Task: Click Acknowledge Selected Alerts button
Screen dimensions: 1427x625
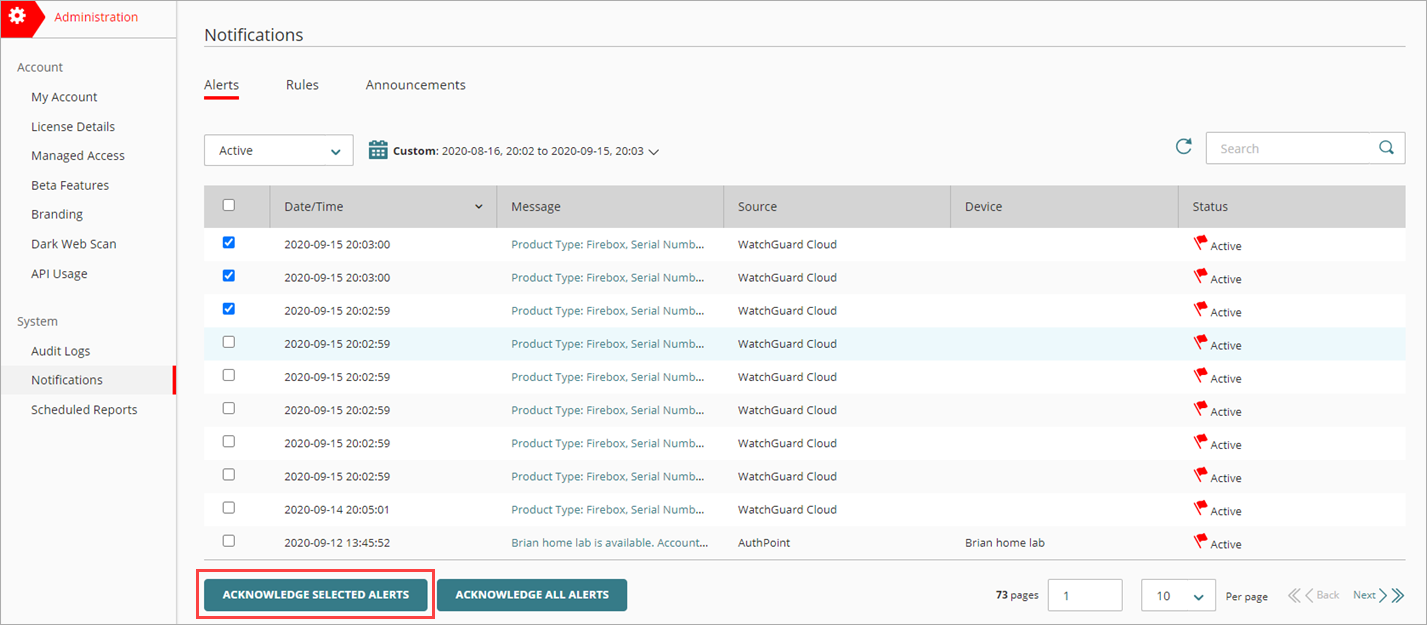Action: click(316, 595)
